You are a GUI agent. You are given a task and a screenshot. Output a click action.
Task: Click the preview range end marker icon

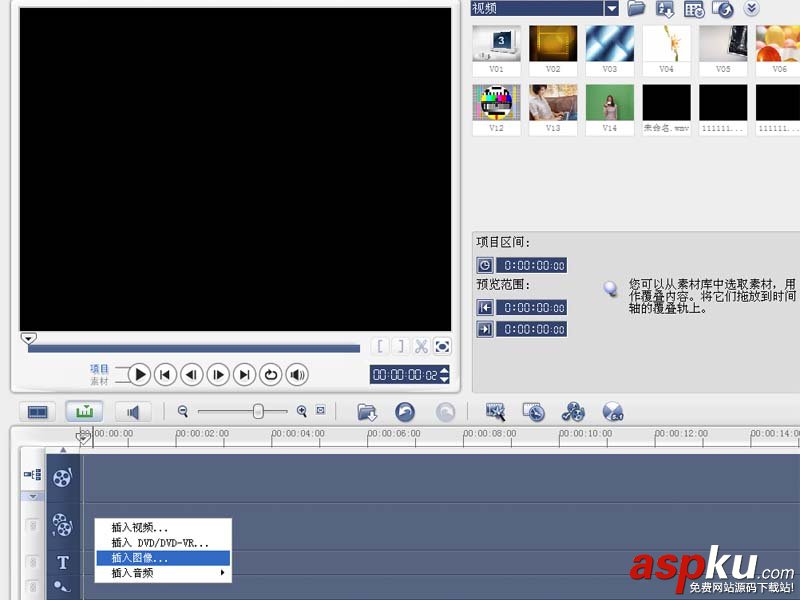tap(485, 329)
